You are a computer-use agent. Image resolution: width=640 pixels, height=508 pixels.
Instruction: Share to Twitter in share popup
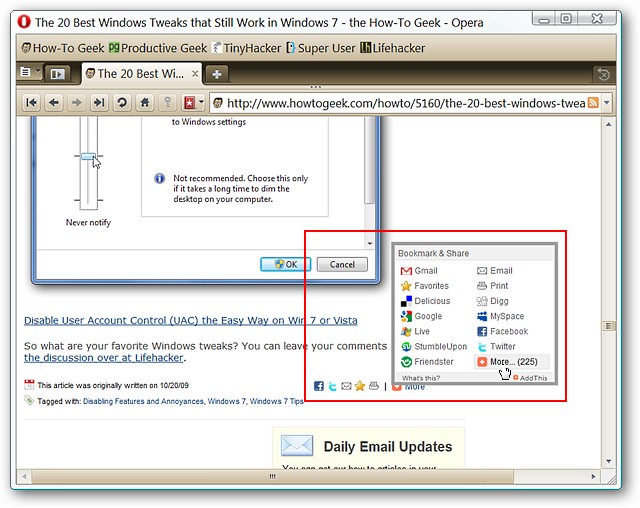(496, 346)
